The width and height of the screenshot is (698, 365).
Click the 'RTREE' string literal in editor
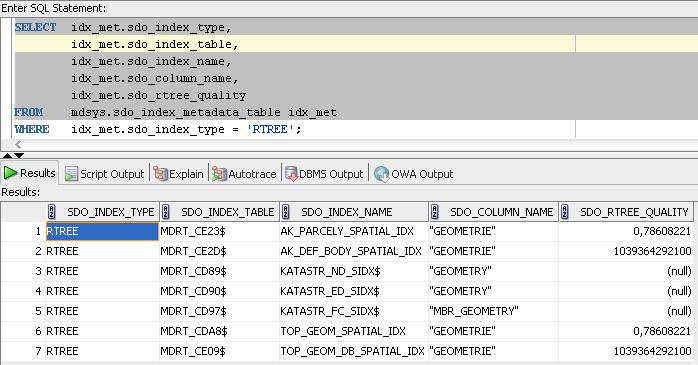[270, 129]
